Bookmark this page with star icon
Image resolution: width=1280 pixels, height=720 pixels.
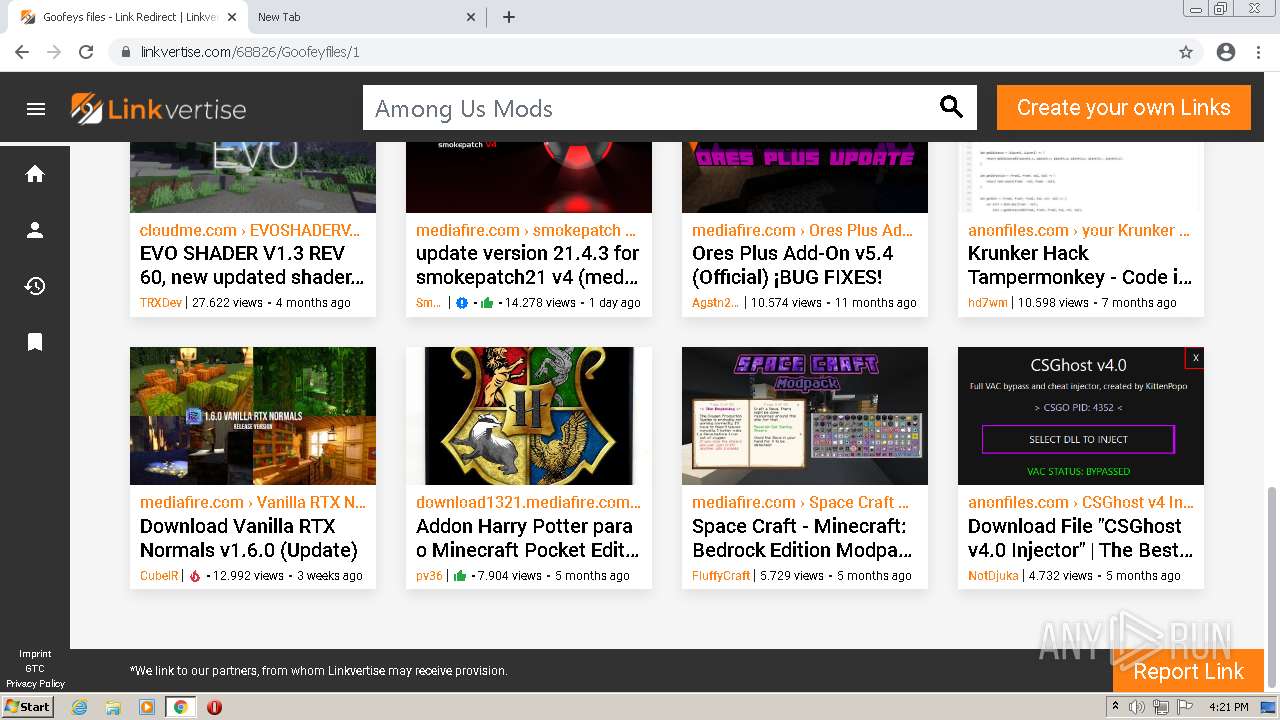1186,52
